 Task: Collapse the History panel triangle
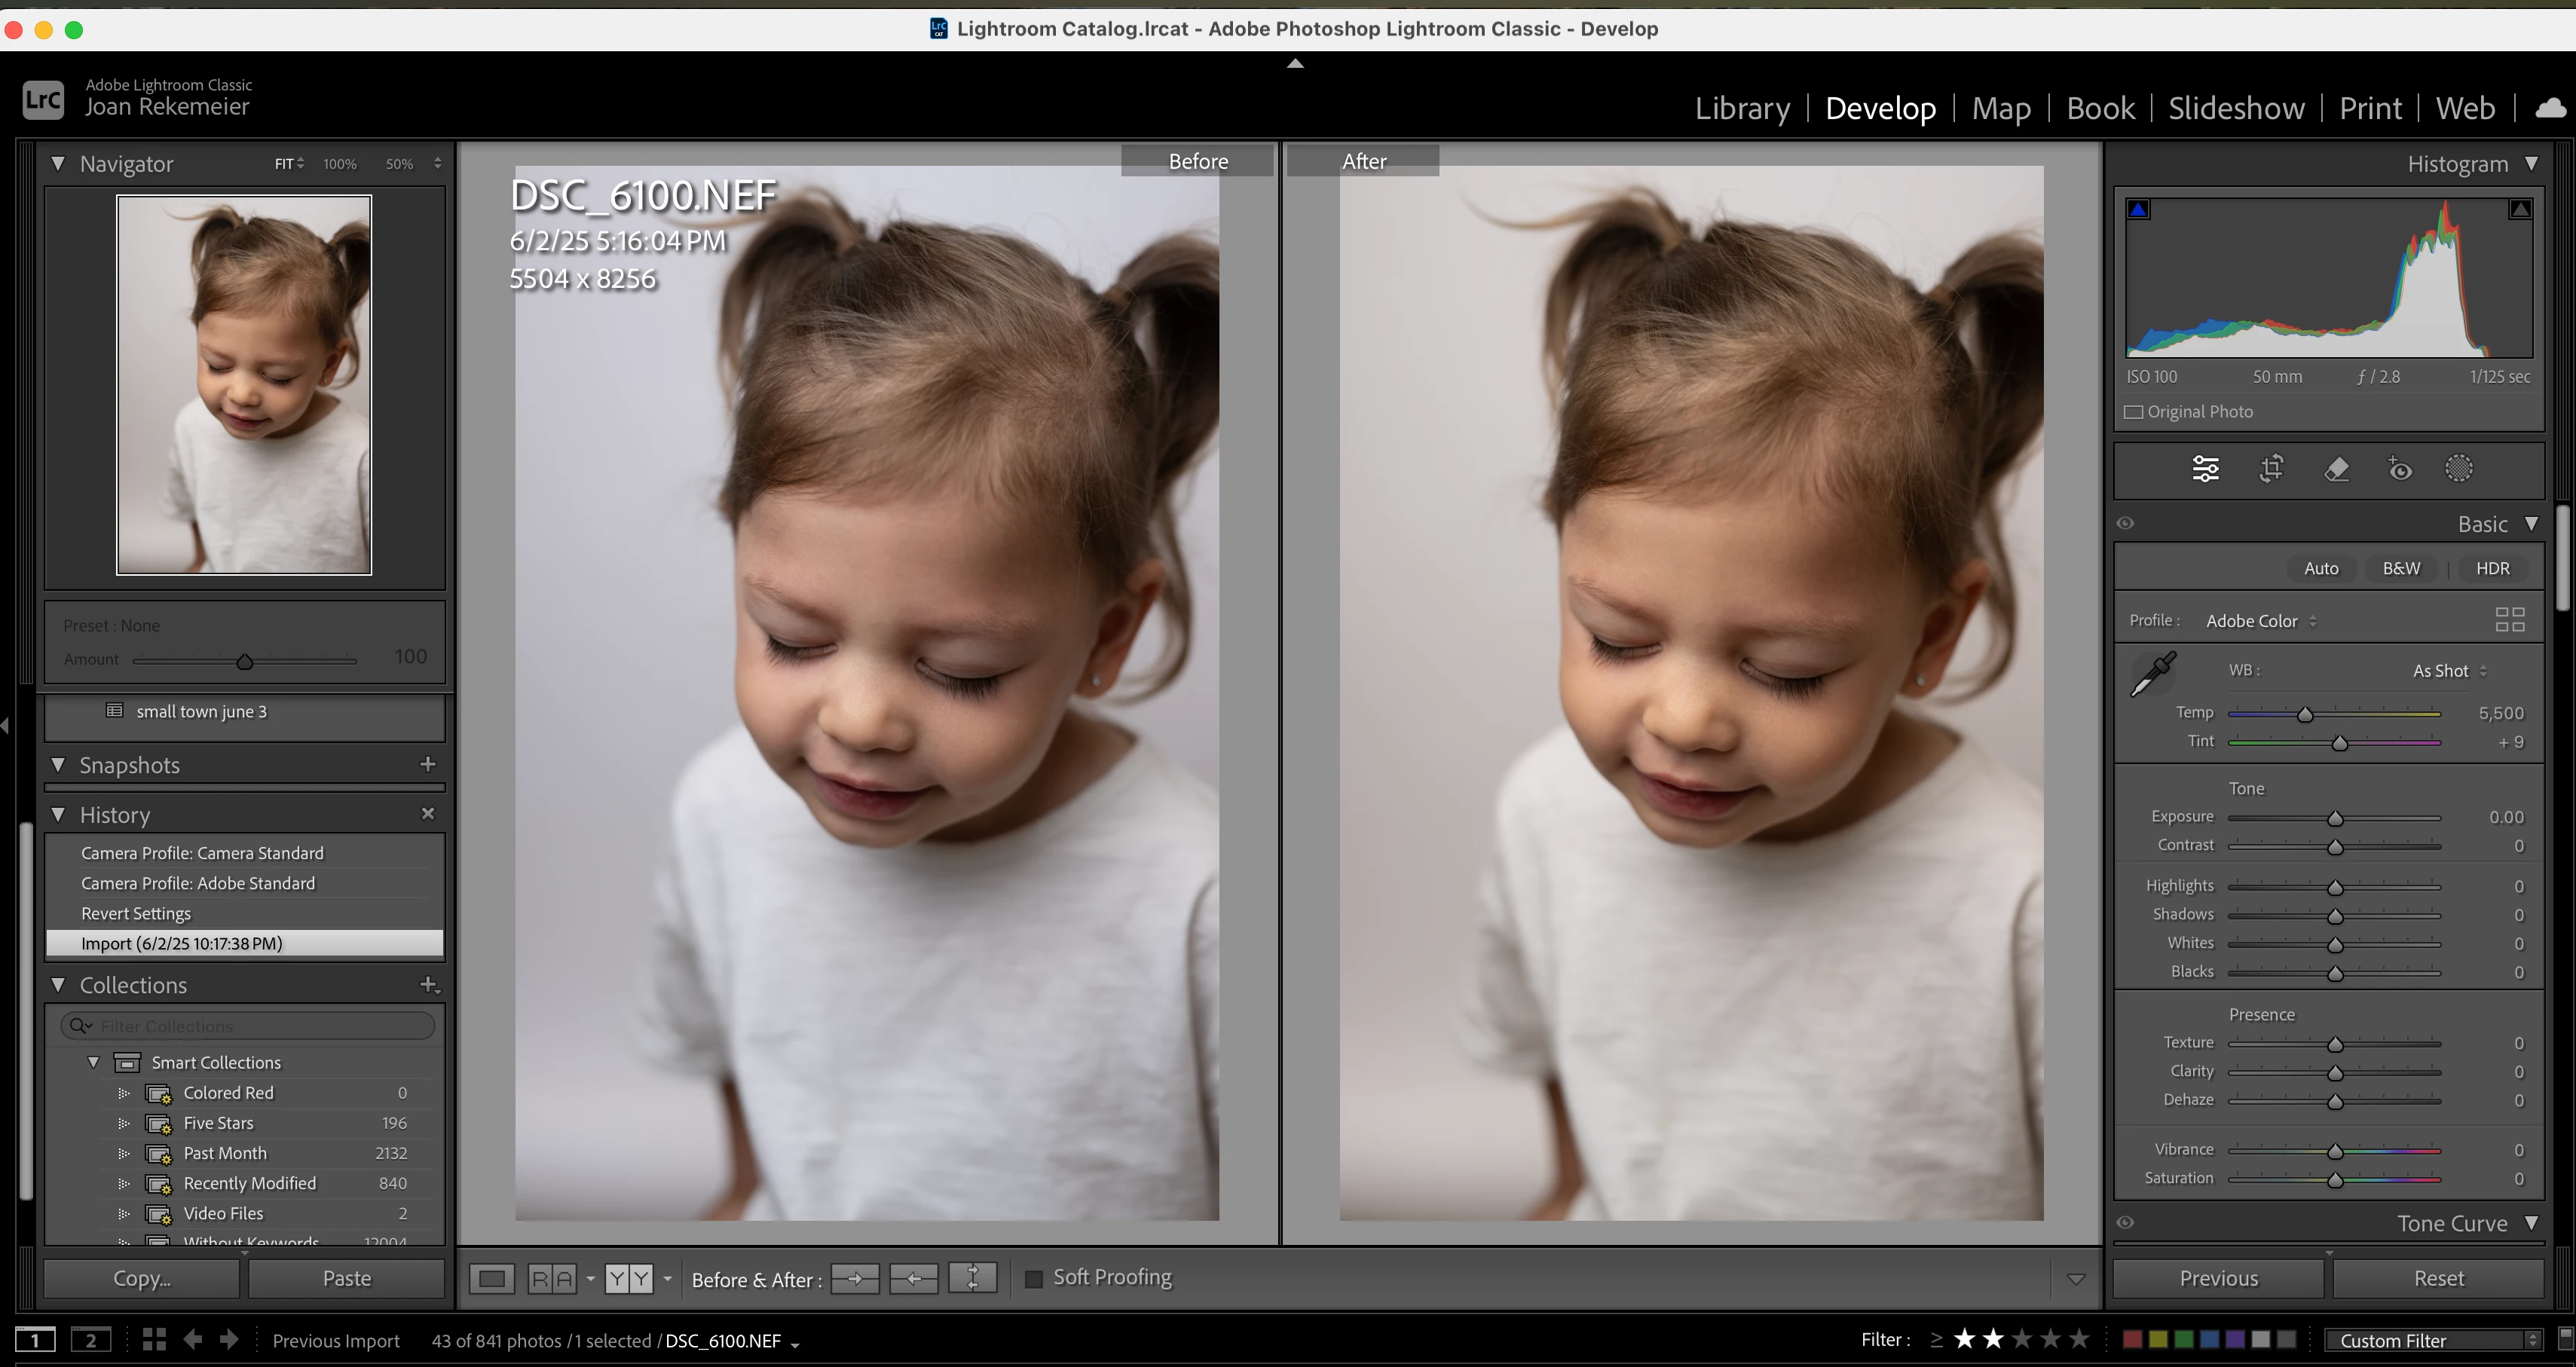[58, 815]
